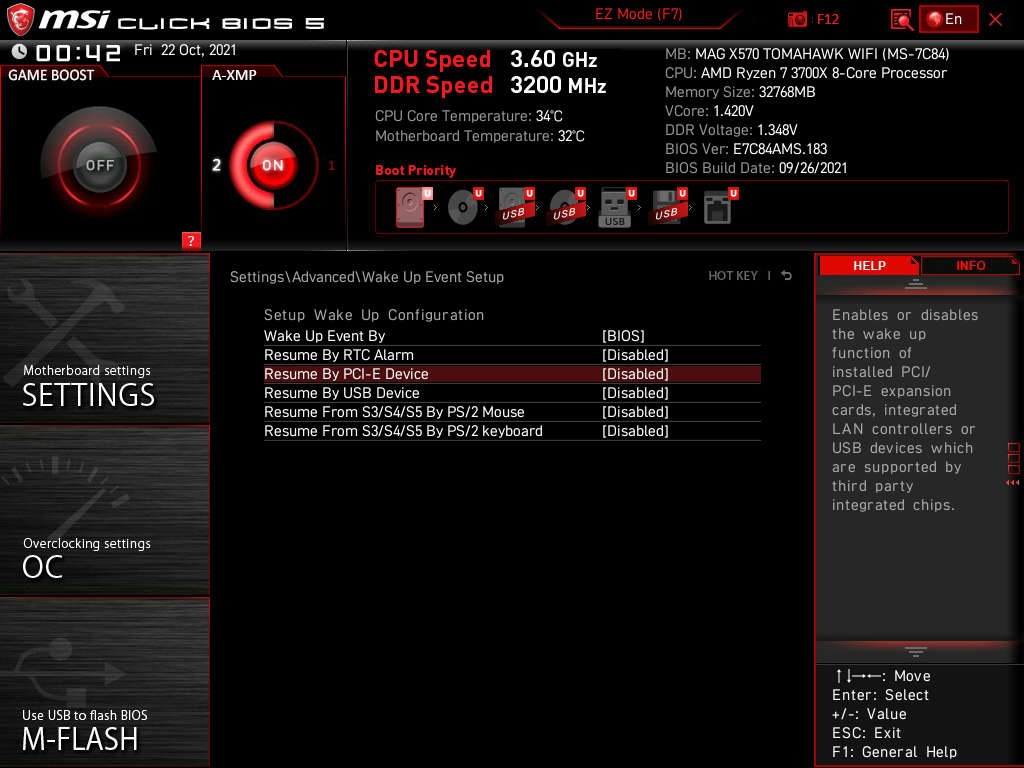Click the HOT KEY label
1024x768 pixels.
click(733, 276)
